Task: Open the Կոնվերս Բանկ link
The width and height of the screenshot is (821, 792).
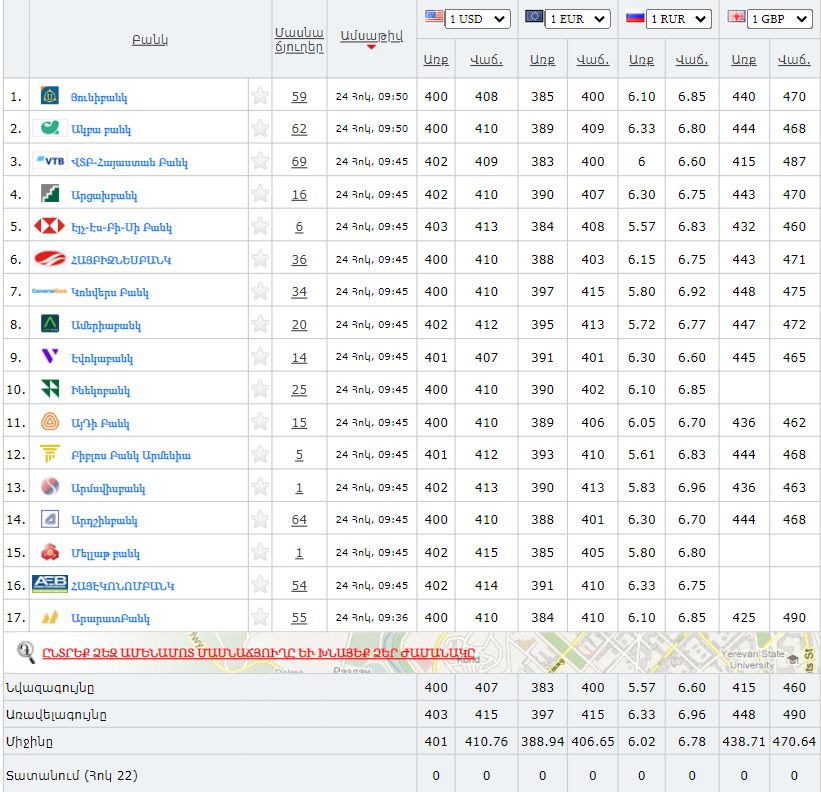Action: (110, 293)
